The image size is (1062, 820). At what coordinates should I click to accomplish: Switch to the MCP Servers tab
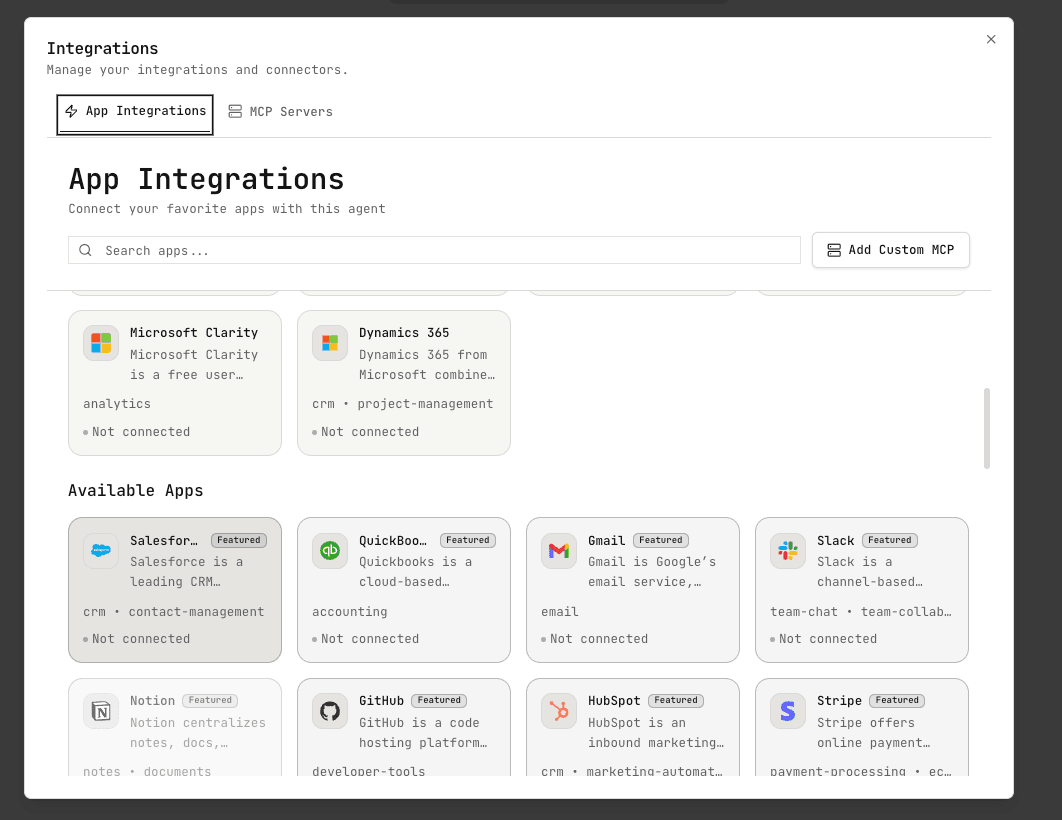click(280, 111)
